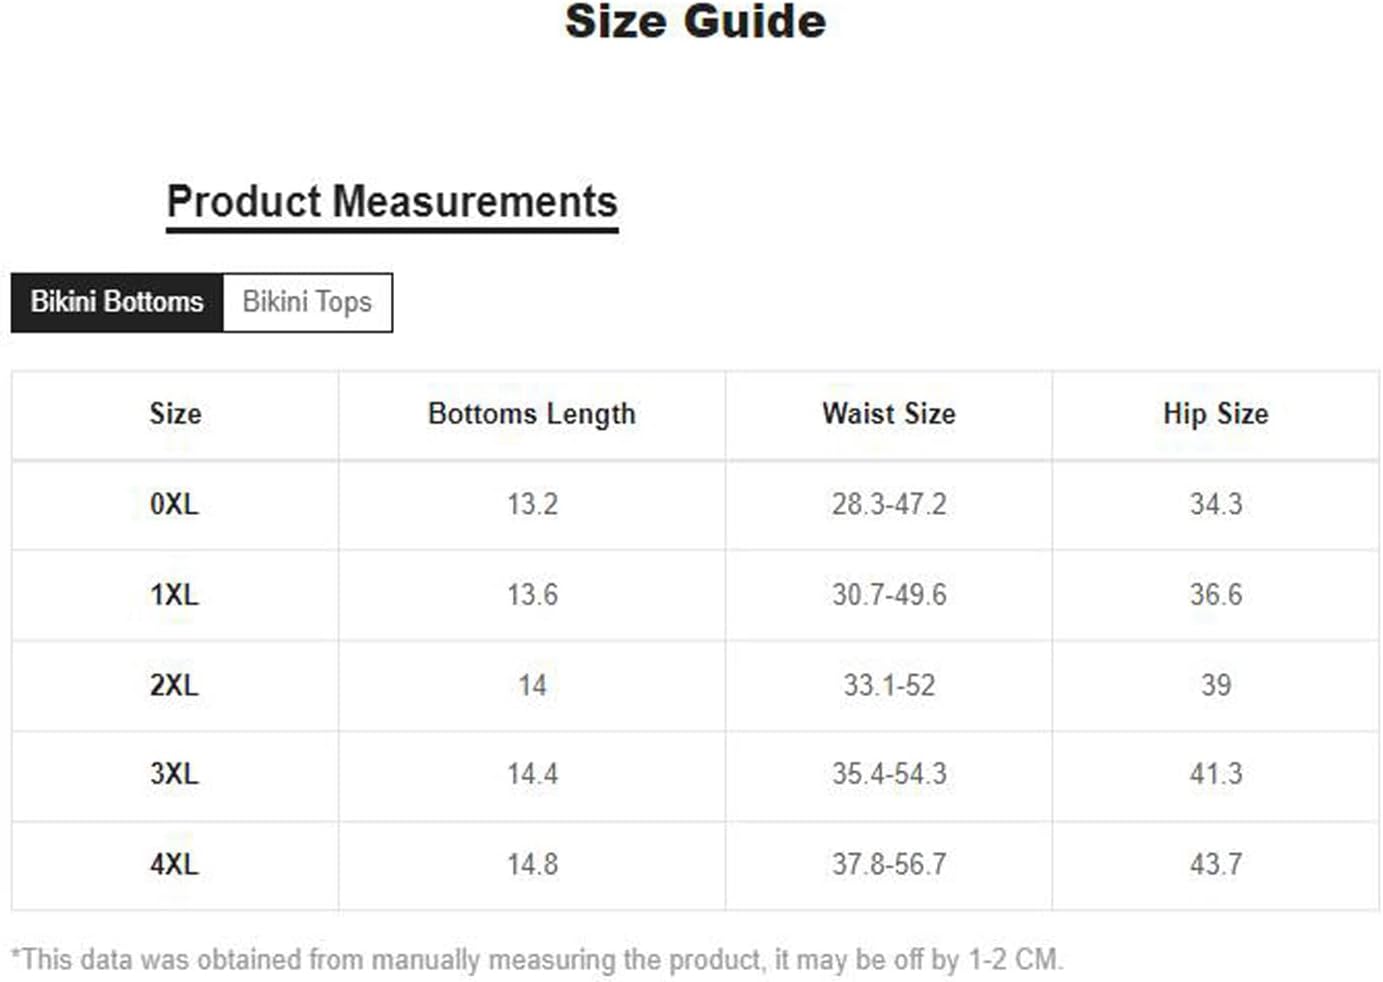
Task: Click the 28.3-47.2 waist size cell
Action: coord(889,504)
